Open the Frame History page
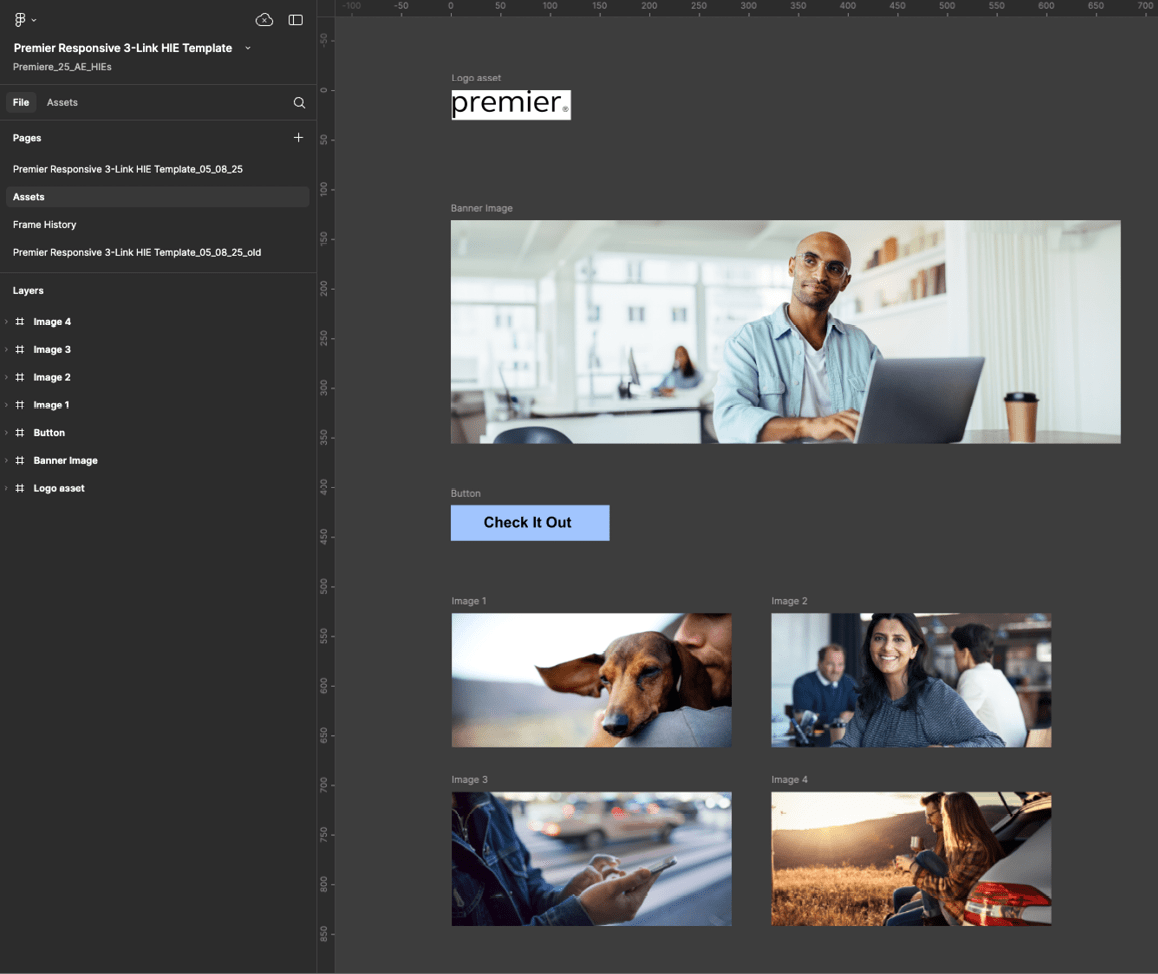The width and height of the screenshot is (1158, 974). pyautogui.click(x=45, y=225)
